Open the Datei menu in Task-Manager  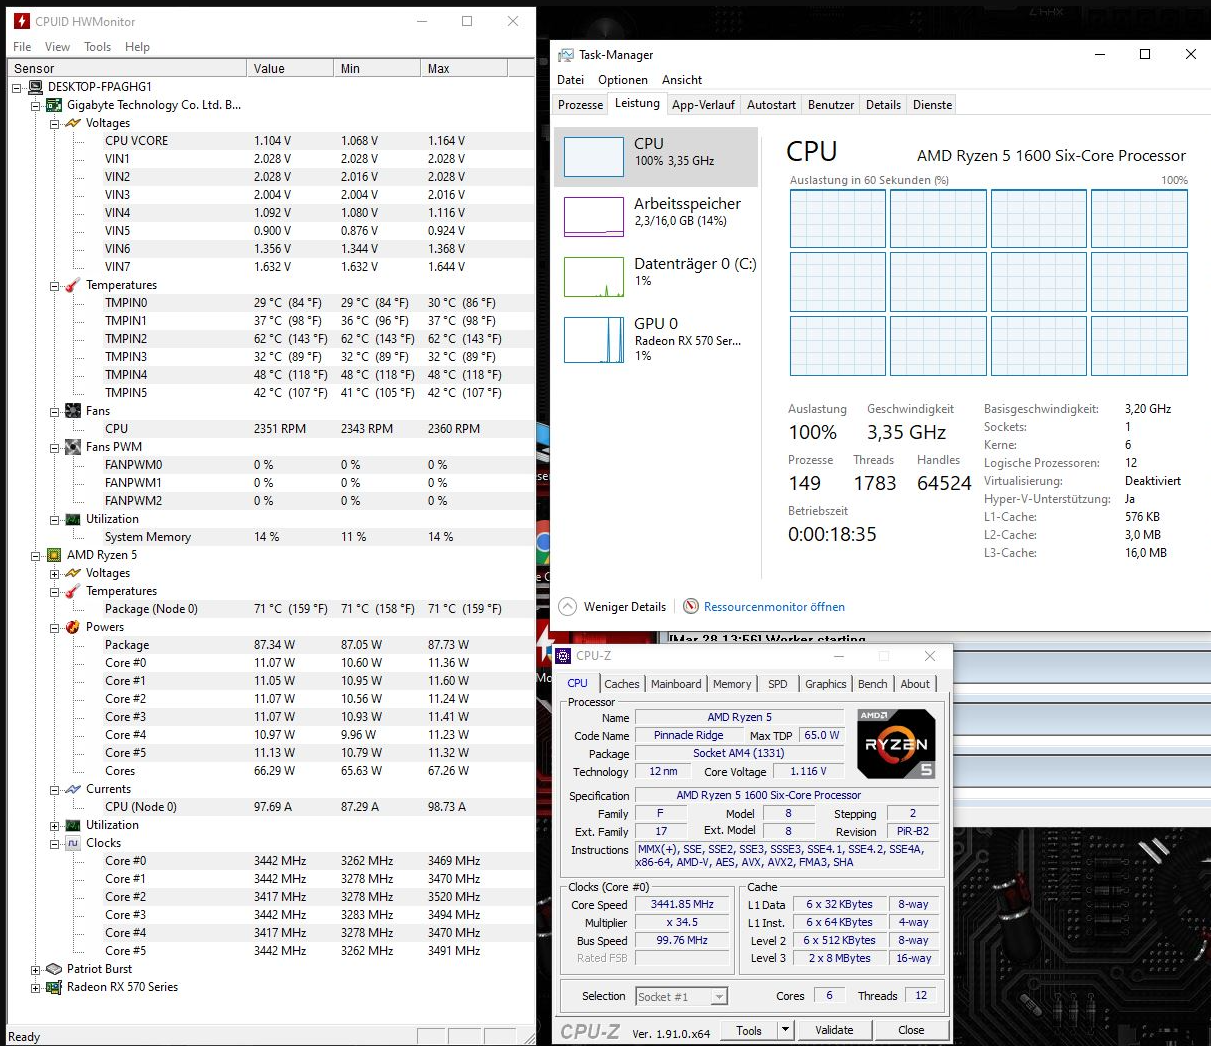click(x=570, y=80)
